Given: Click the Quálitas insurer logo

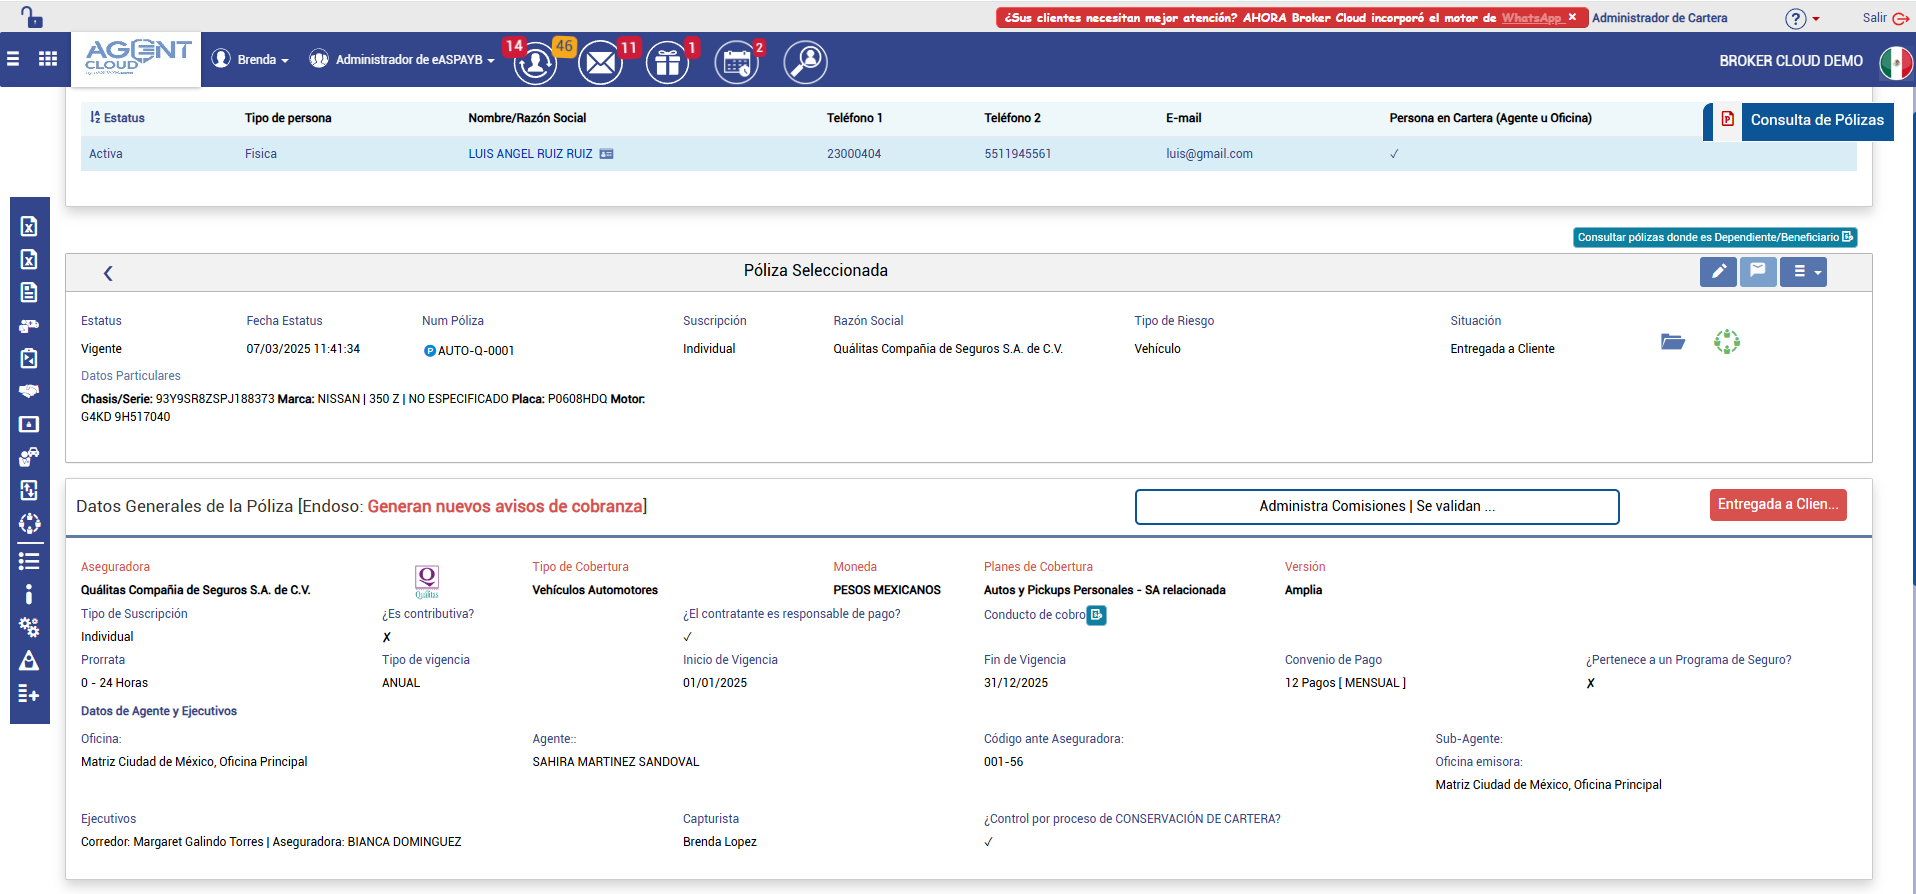Looking at the screenshot, I should tap(427, 581).
